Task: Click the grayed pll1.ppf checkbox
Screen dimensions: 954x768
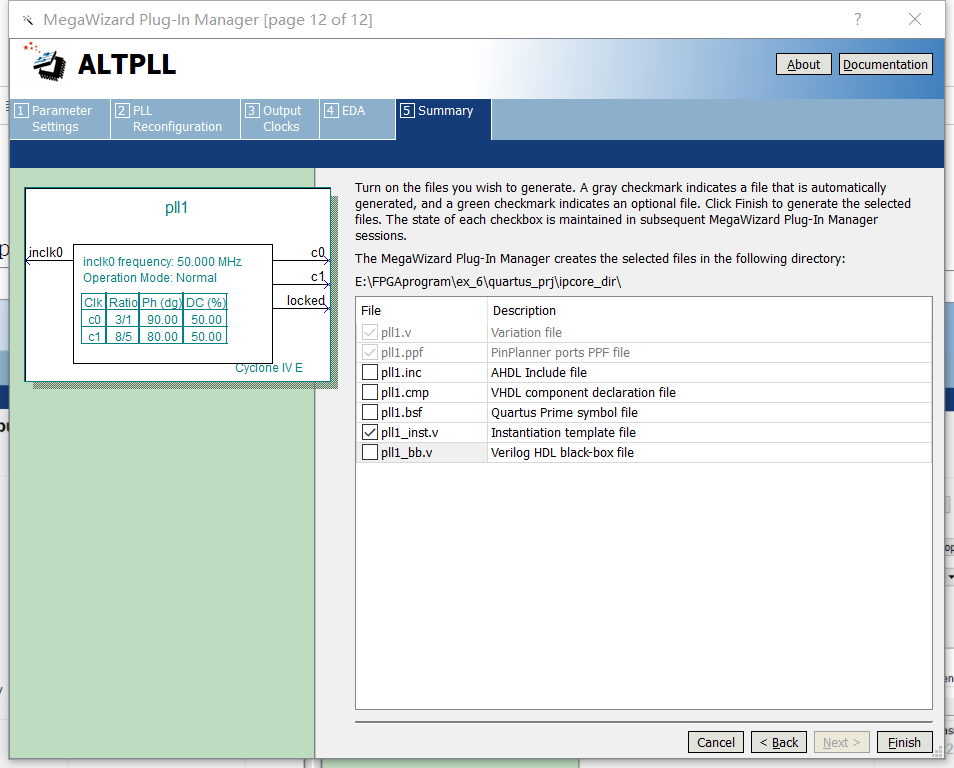Action: [370, 352]
